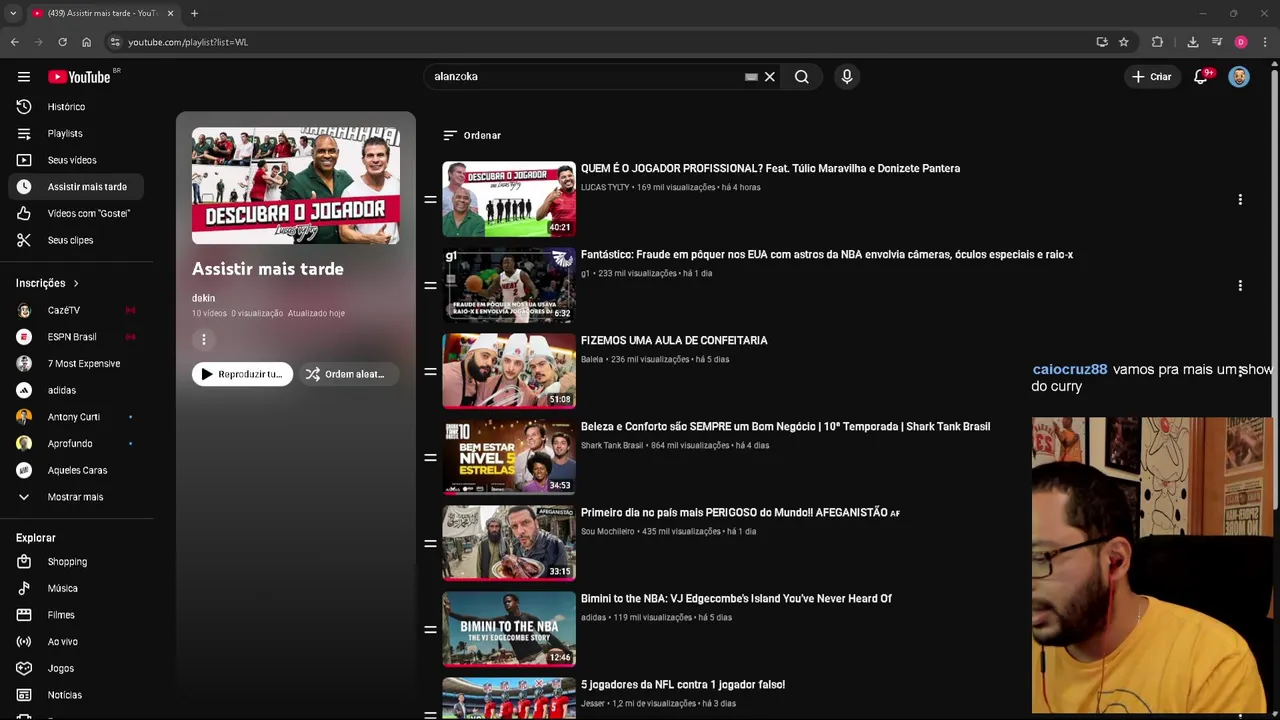Open video QUEM É O JOGADOR PROFISSIONAL

(770, 169)
